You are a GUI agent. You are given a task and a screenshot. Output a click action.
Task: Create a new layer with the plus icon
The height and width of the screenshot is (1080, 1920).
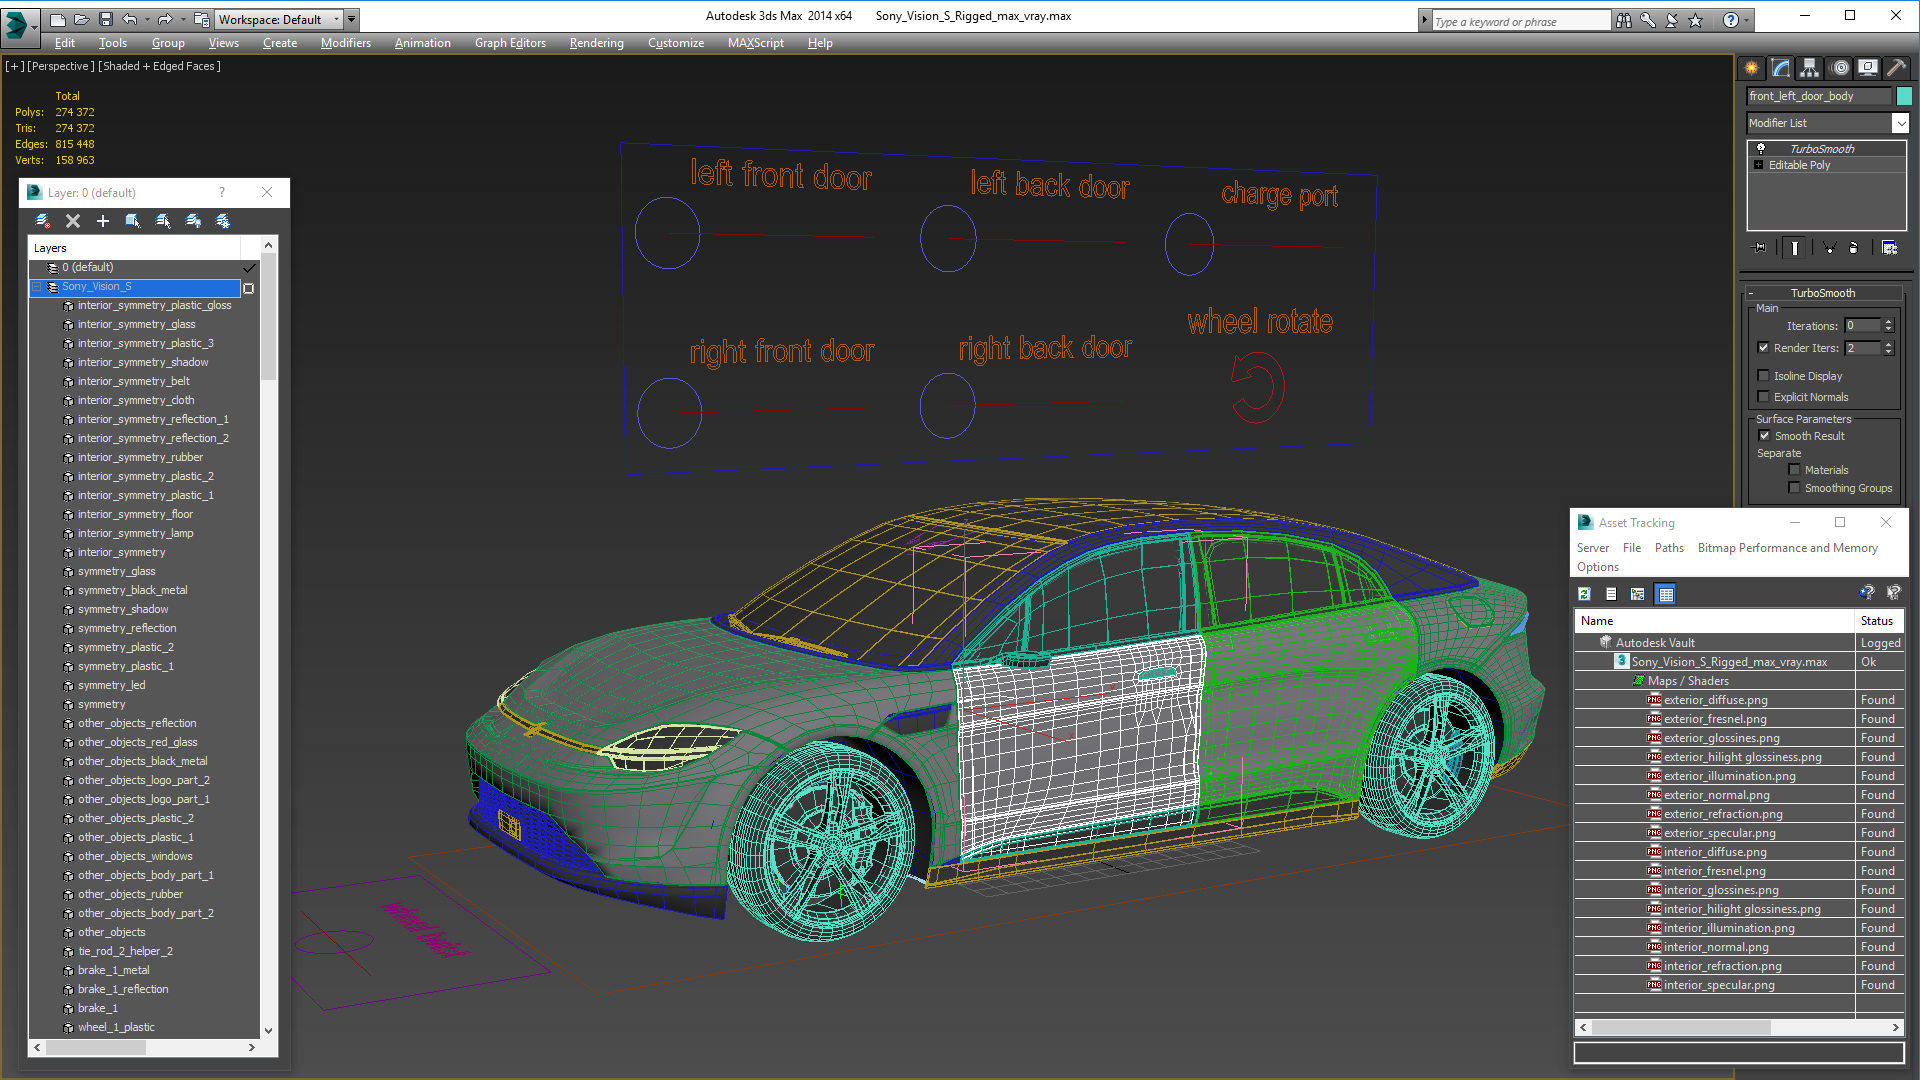pyautogui.click(x=103, y=221)
